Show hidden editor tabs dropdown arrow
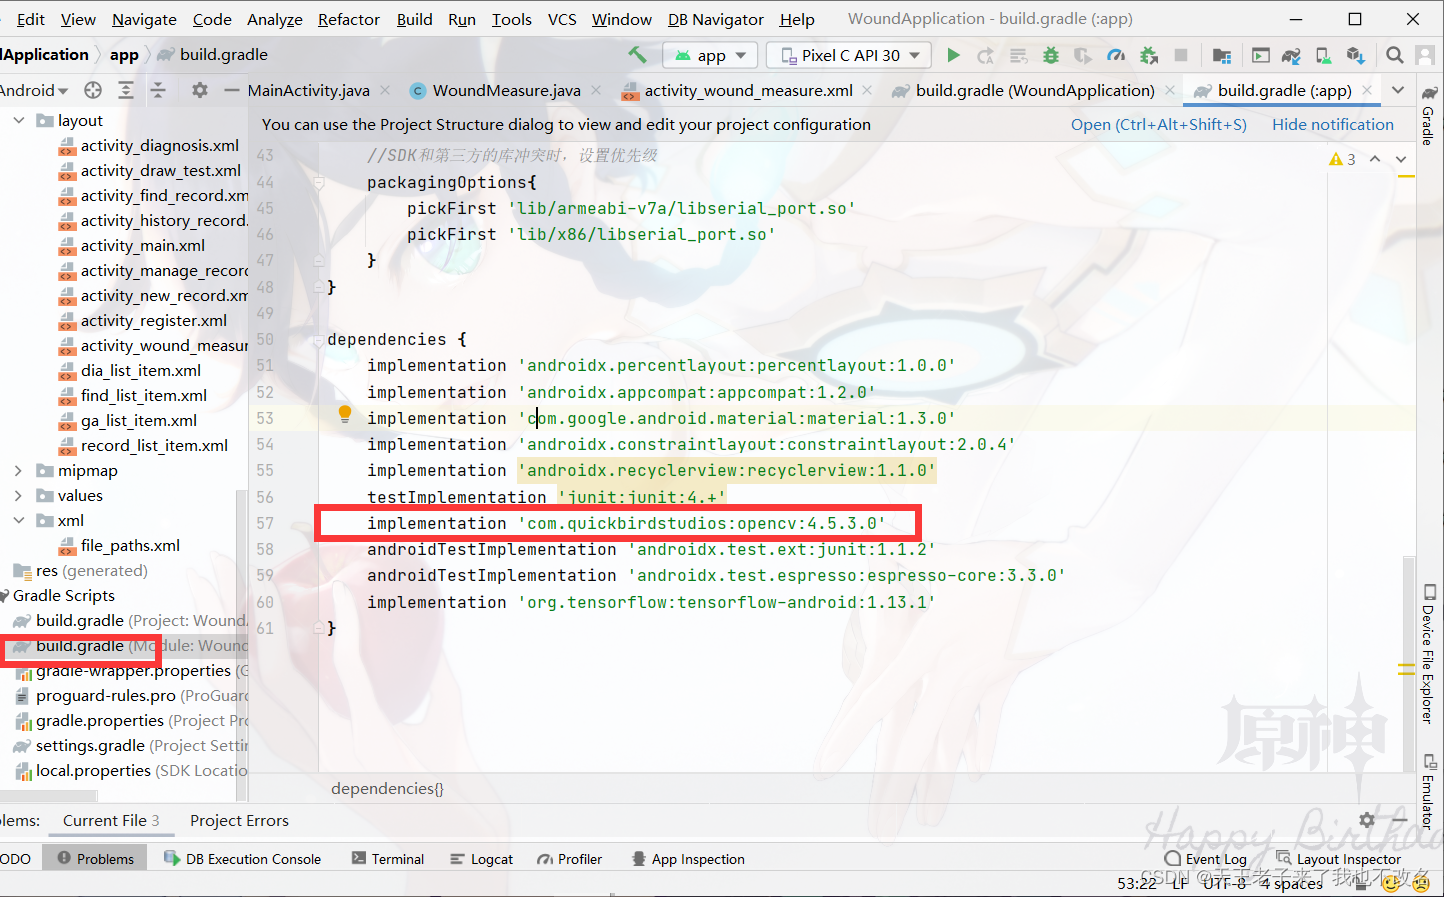1444x897 pixels. click(x=1398, y=90)
